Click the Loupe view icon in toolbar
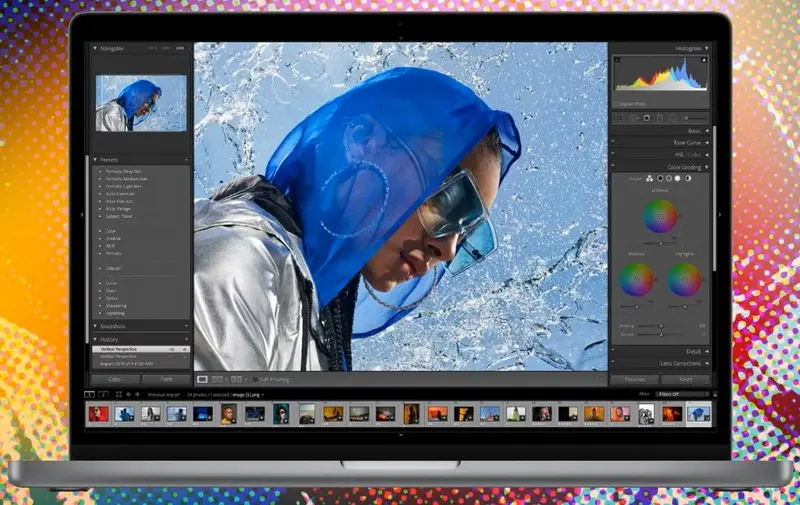Image resolution: width=800 pixels, height=505 pixels. [x=203, y=379]
